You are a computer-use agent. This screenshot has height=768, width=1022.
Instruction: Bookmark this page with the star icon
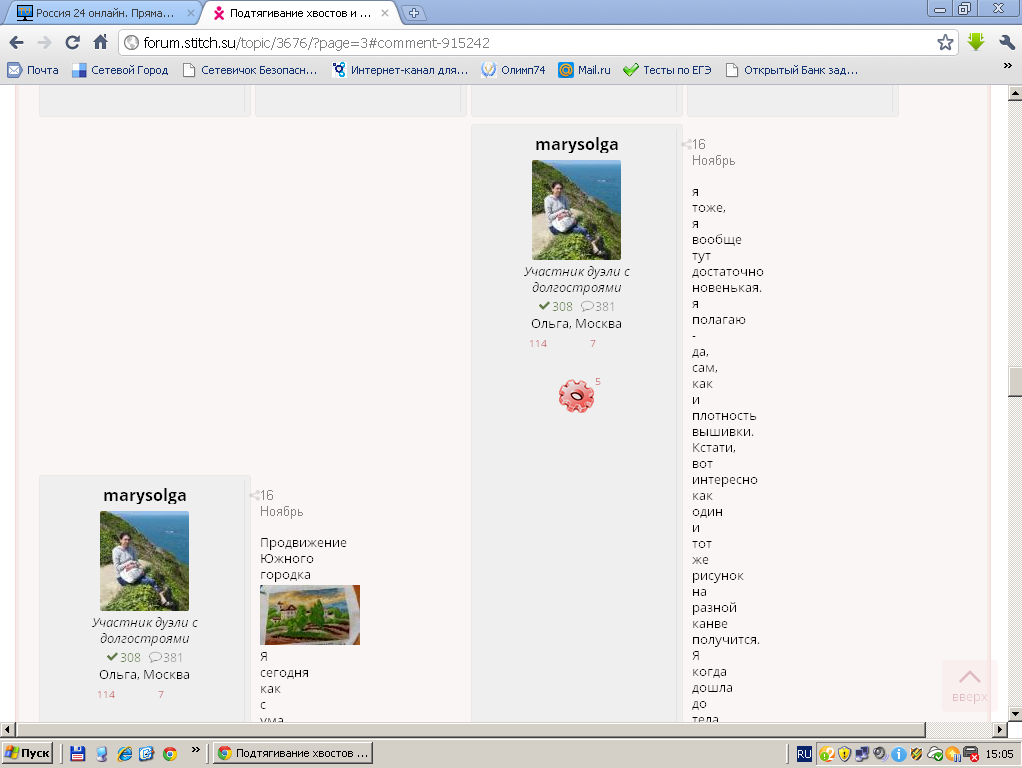[x=945, y=43]
